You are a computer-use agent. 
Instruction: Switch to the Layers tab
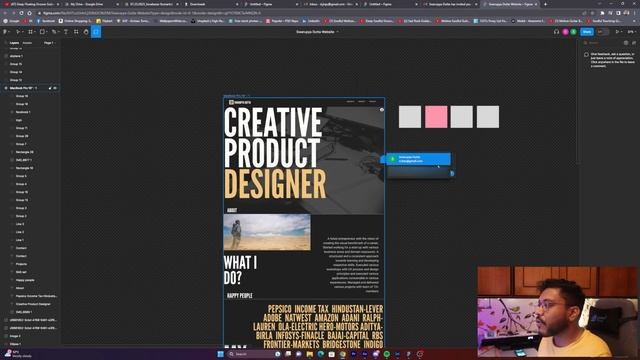point(14,43)
